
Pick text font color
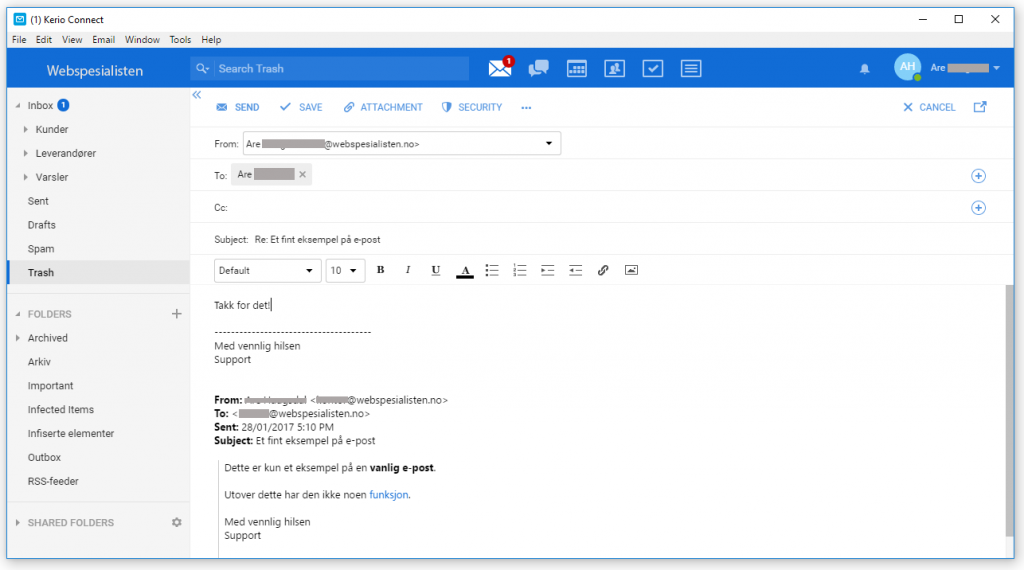click(464, 270)
